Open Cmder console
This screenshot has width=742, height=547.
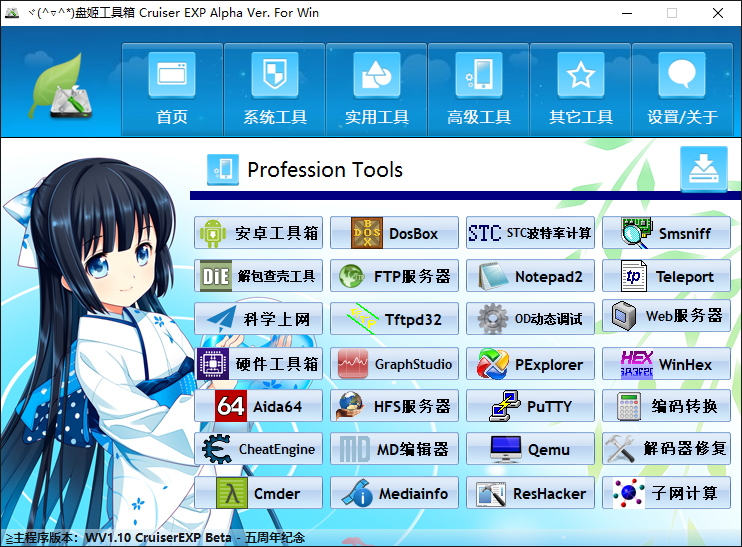pos(259,492)
